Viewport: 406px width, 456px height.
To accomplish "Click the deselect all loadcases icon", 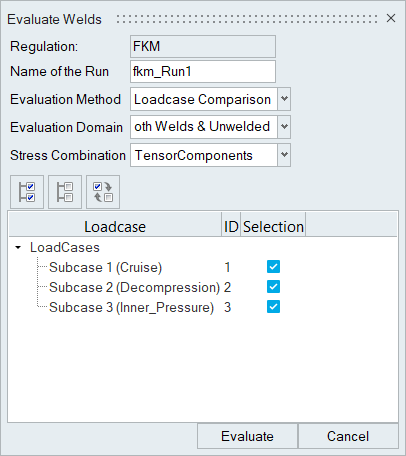I will pyautogui.click(x=65, y=192).
